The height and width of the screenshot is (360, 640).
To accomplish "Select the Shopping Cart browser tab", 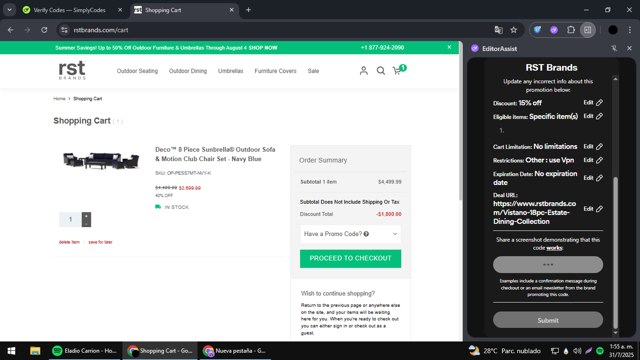I will [x=184, y=10].
